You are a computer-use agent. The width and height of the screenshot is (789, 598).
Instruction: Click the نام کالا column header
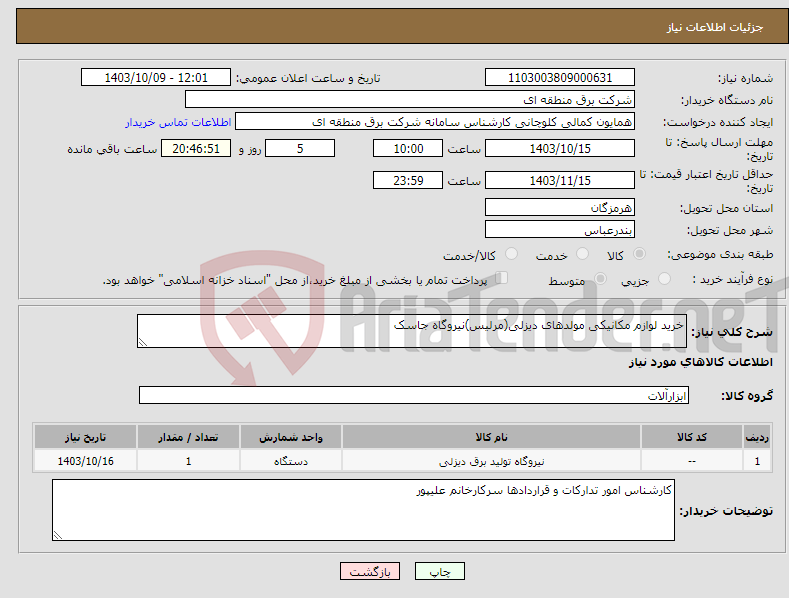[491, 437]
